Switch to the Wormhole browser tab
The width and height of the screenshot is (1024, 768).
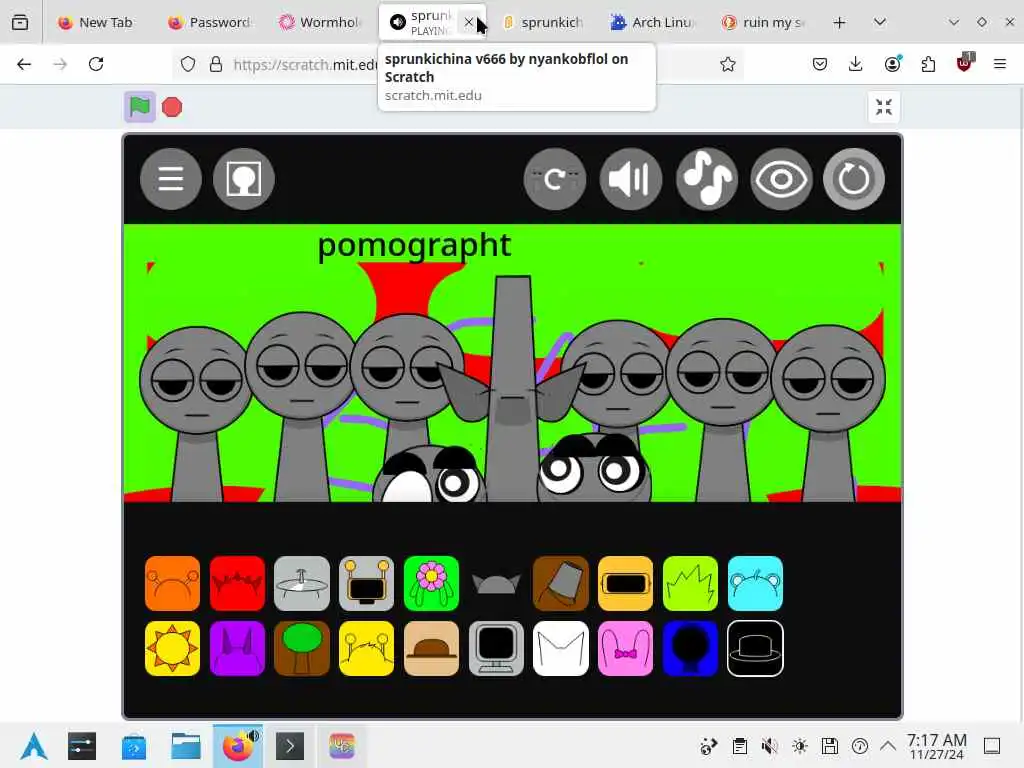coord(320,22)
